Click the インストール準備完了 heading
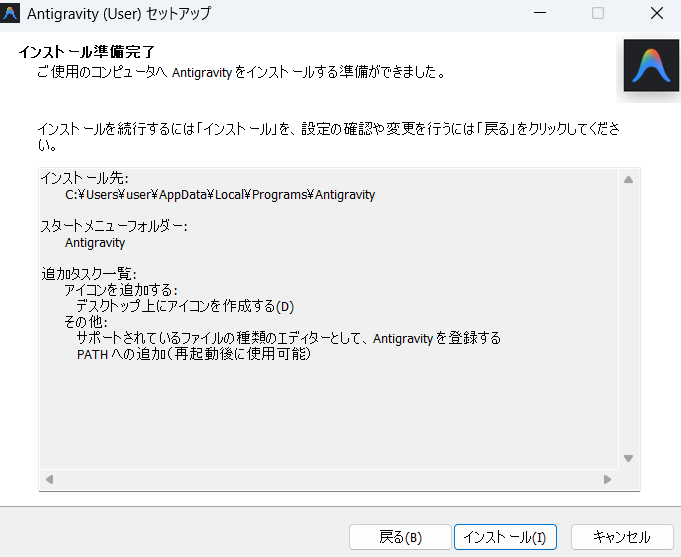 tap(86, 52)
